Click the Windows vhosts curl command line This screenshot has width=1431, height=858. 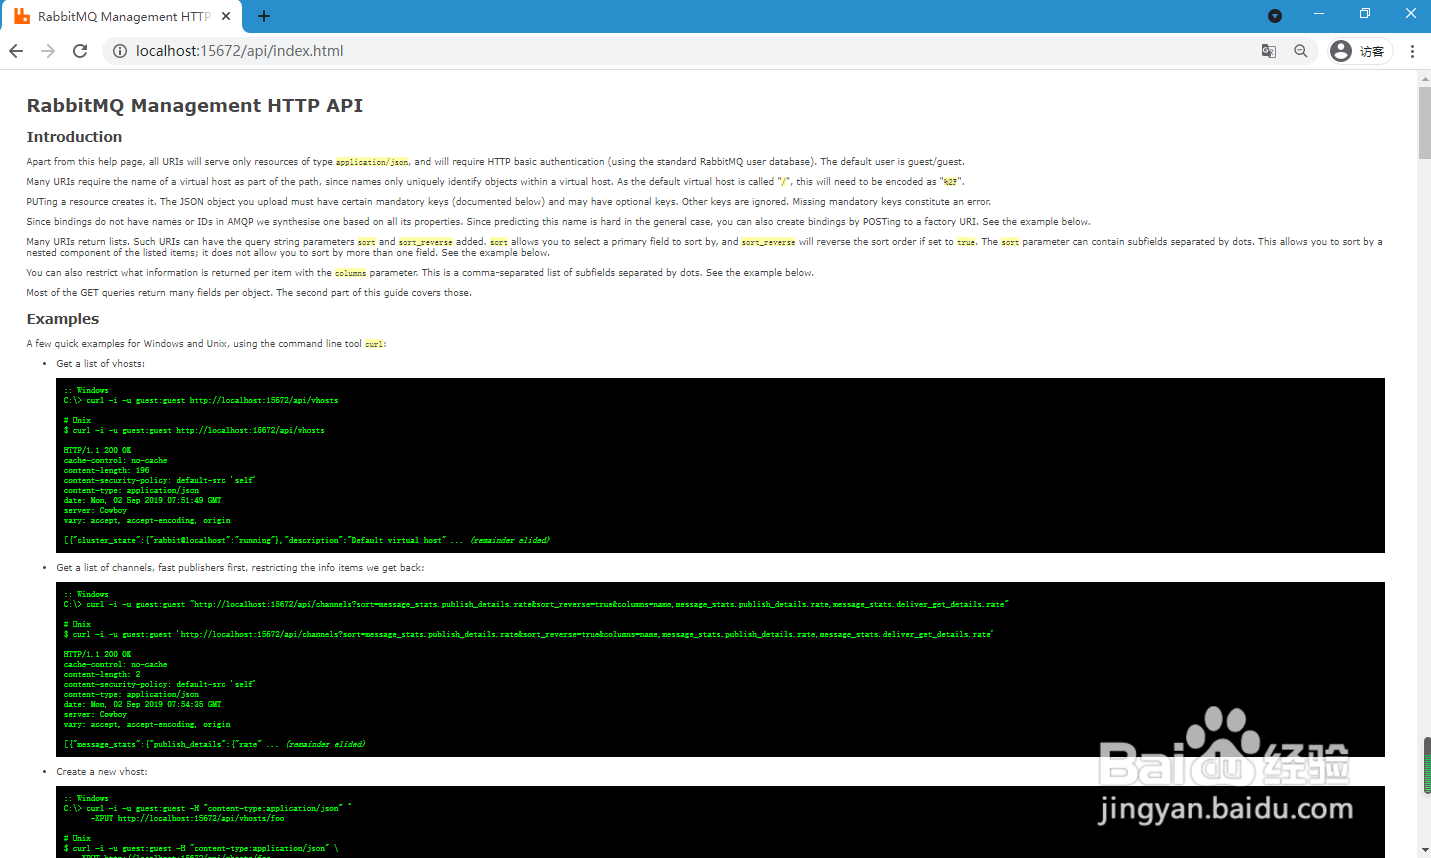[x=201, y=400]
